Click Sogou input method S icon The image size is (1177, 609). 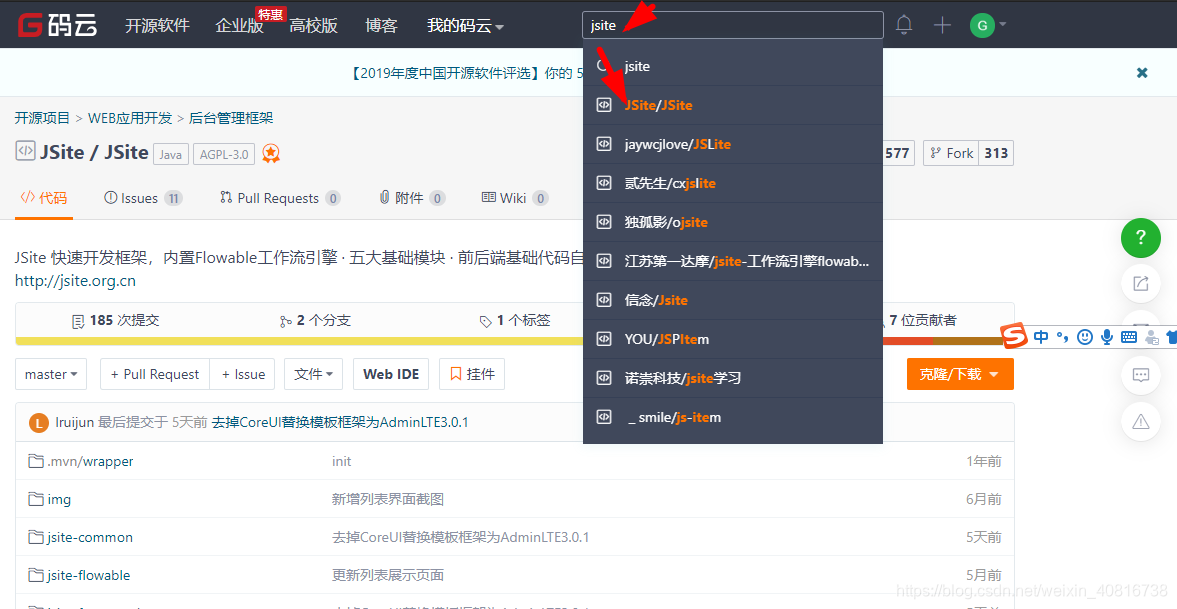[1014, 337]
